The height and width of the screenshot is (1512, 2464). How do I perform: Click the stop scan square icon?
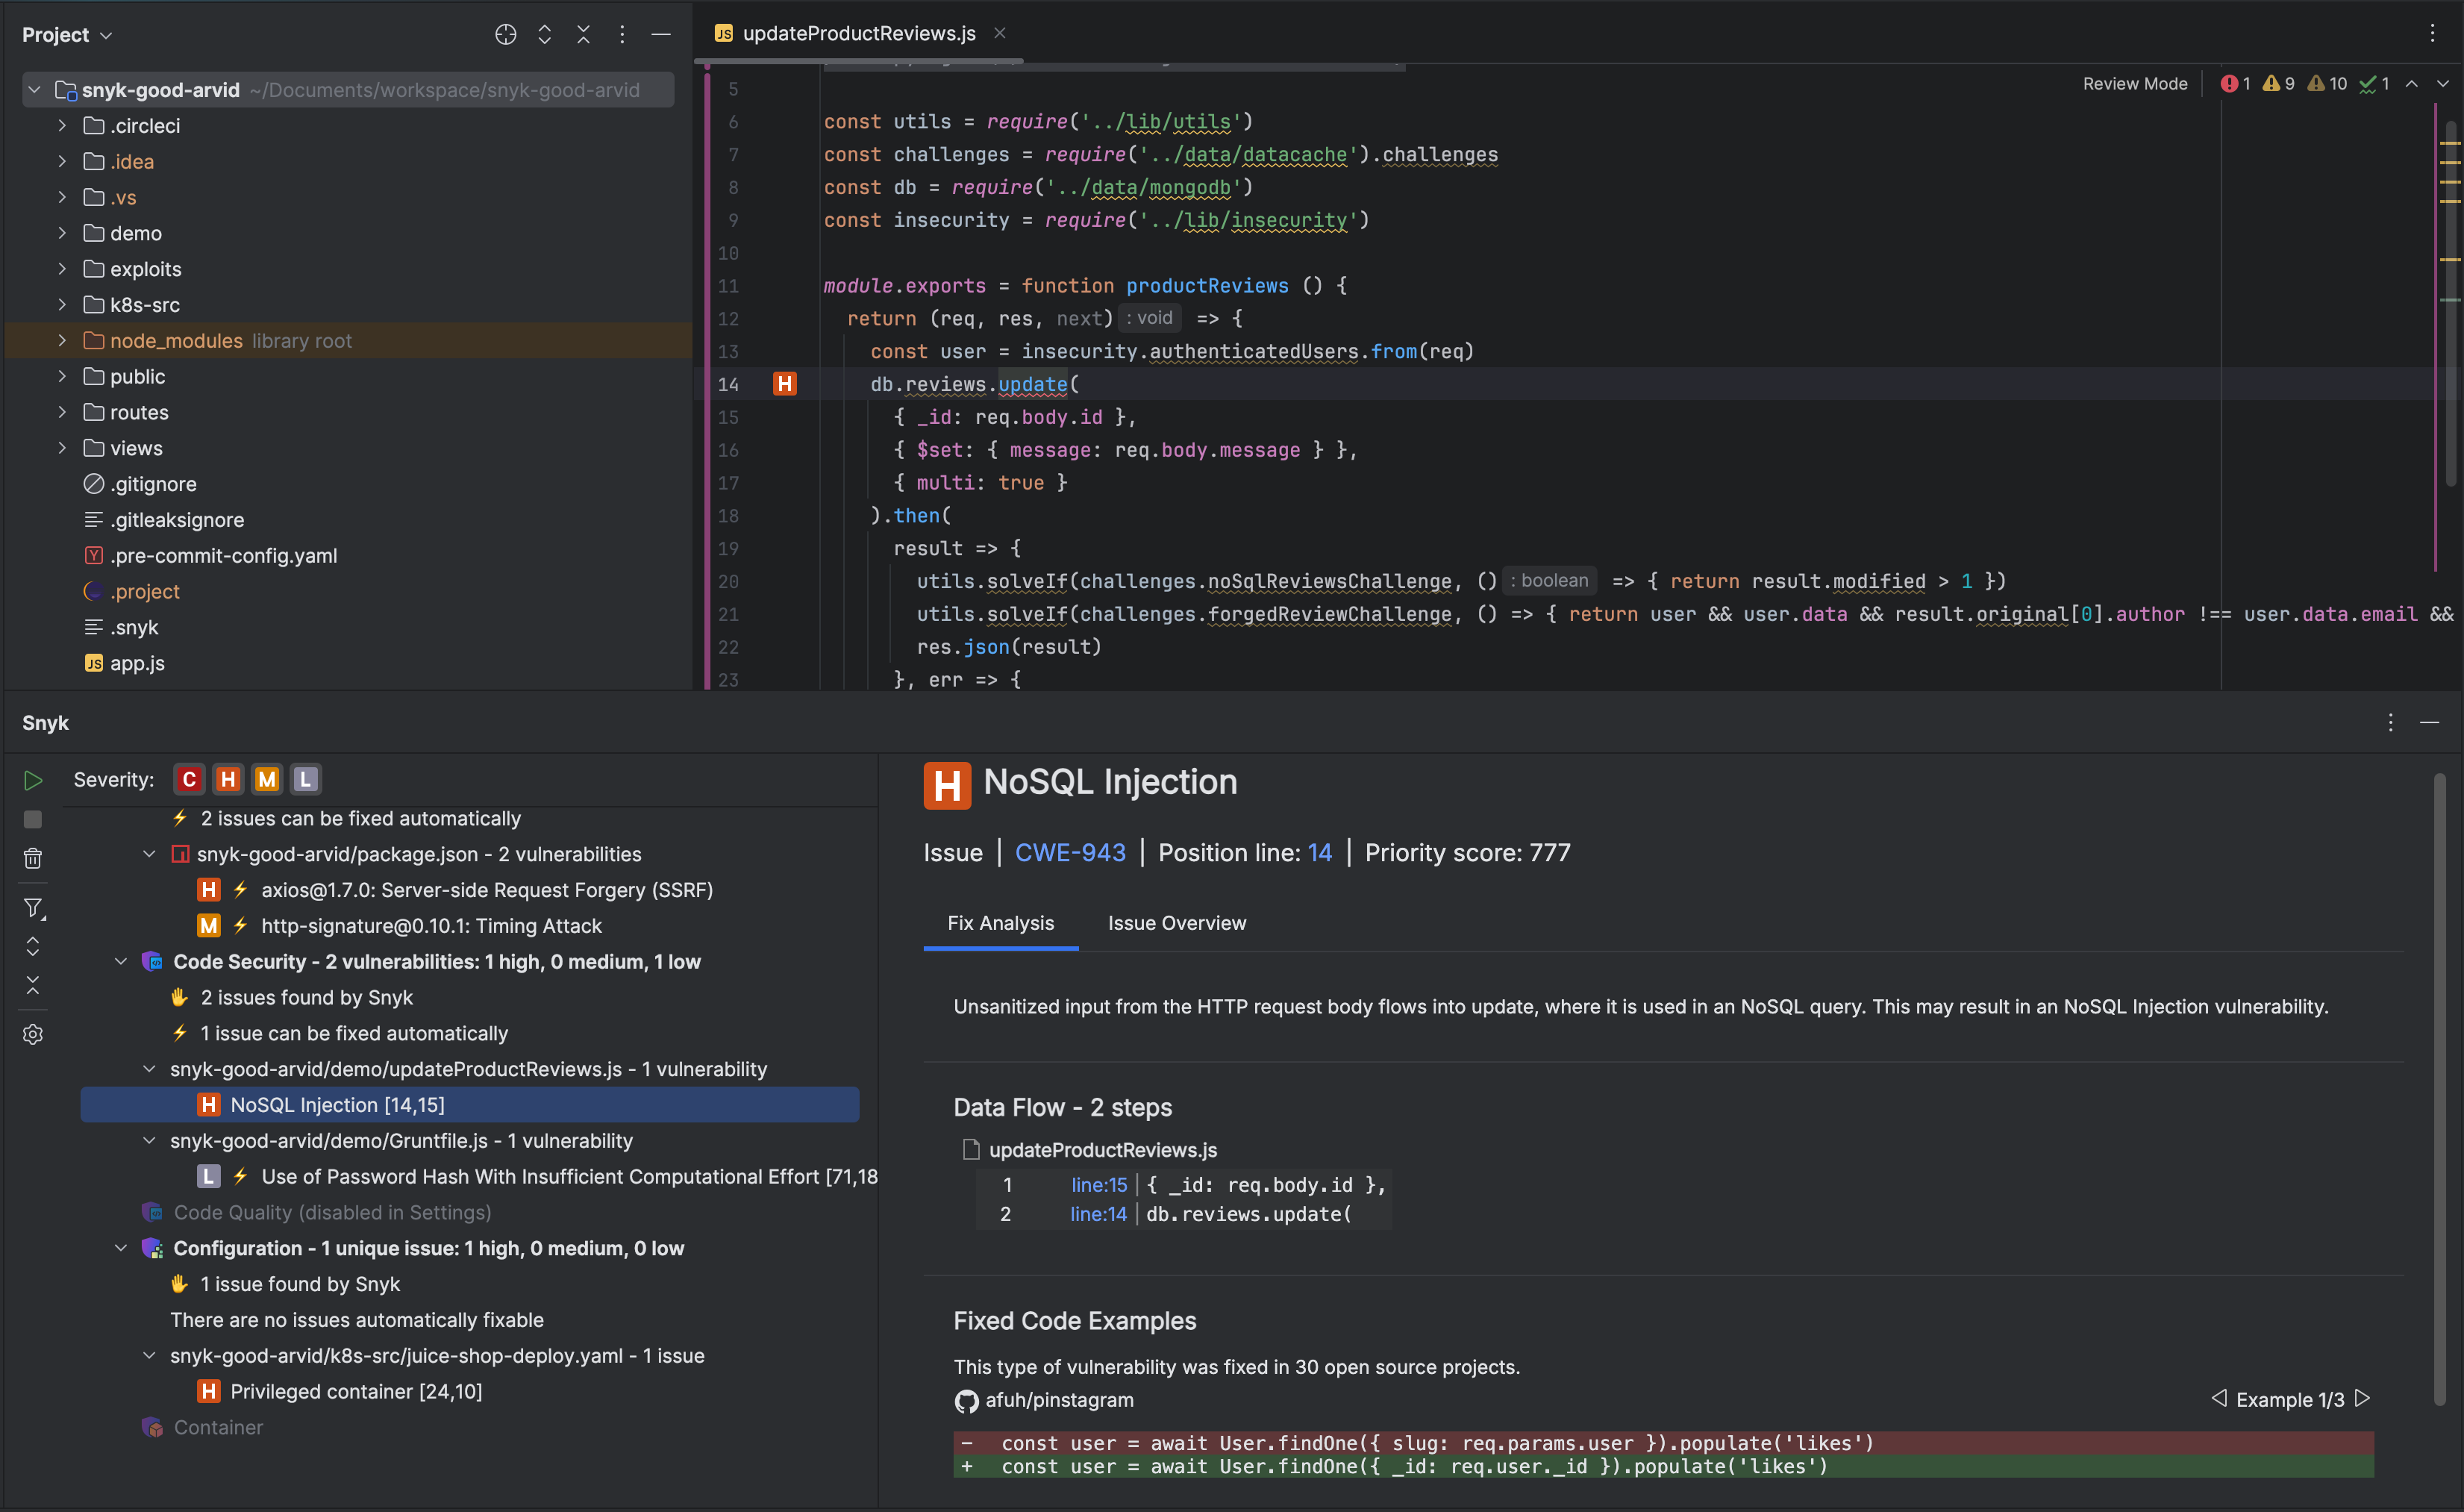pos(33,820)
